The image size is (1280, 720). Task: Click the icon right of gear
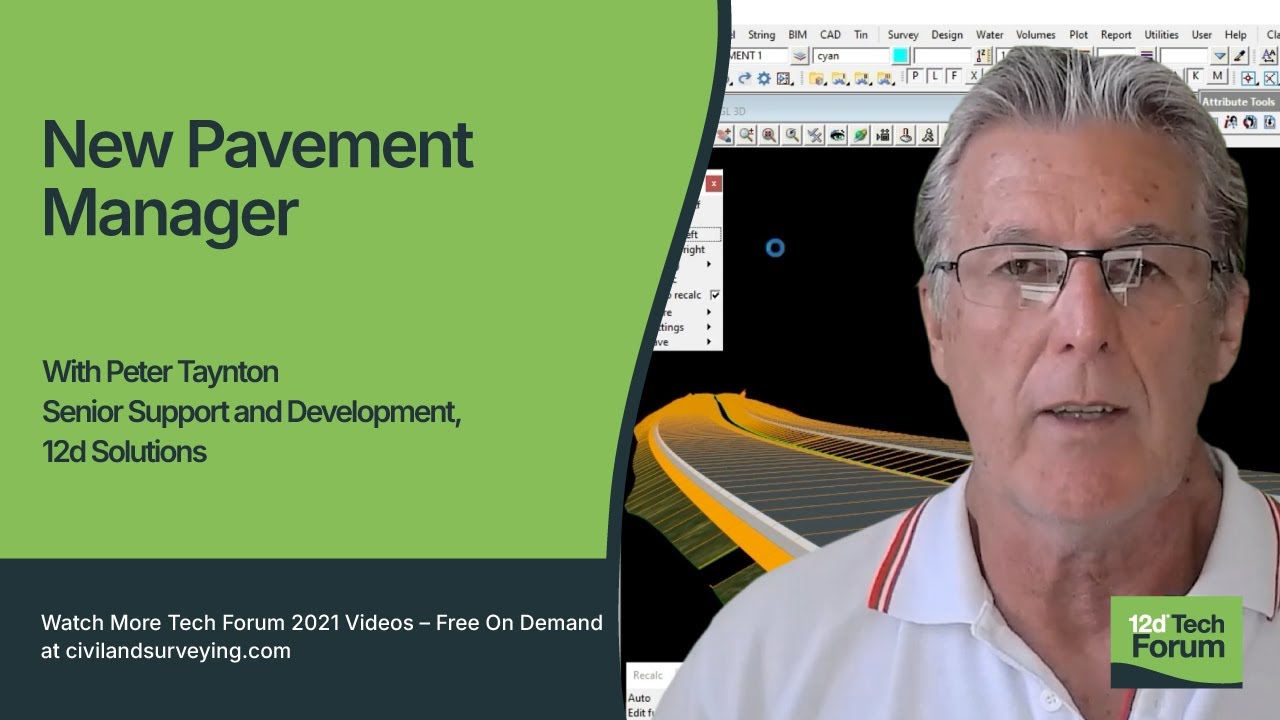[x=784, y=78]
